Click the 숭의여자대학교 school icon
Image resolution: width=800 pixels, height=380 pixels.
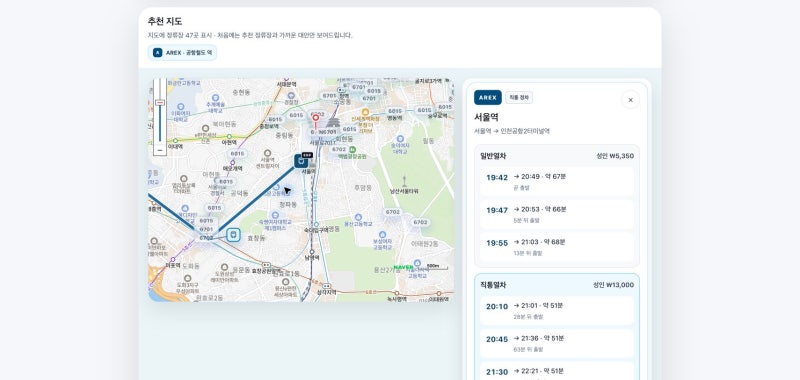[400, 138]
